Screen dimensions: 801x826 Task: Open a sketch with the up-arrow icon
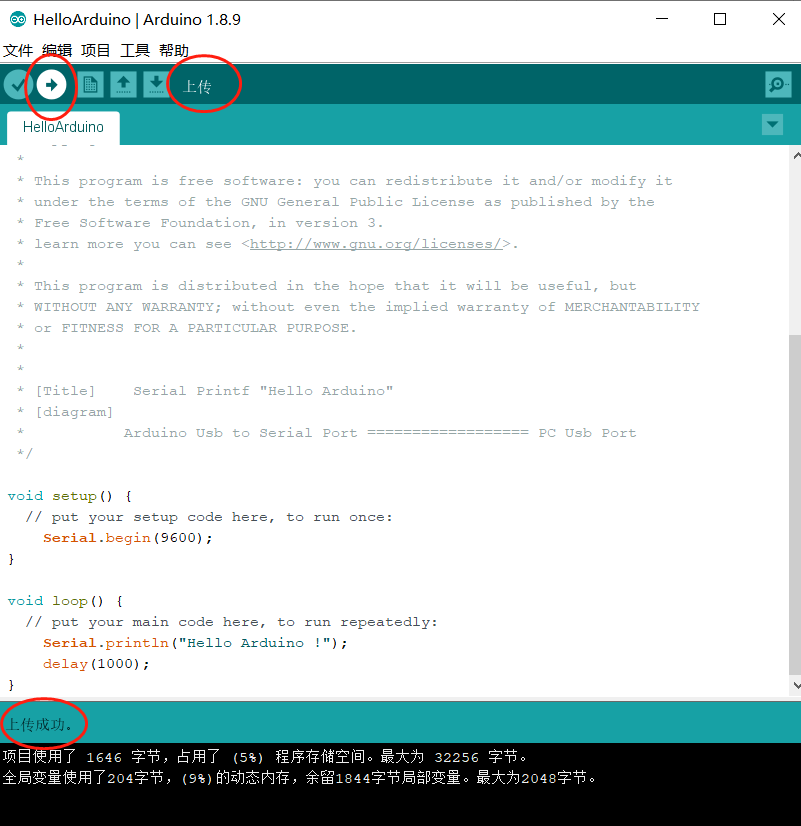point(123,84)
